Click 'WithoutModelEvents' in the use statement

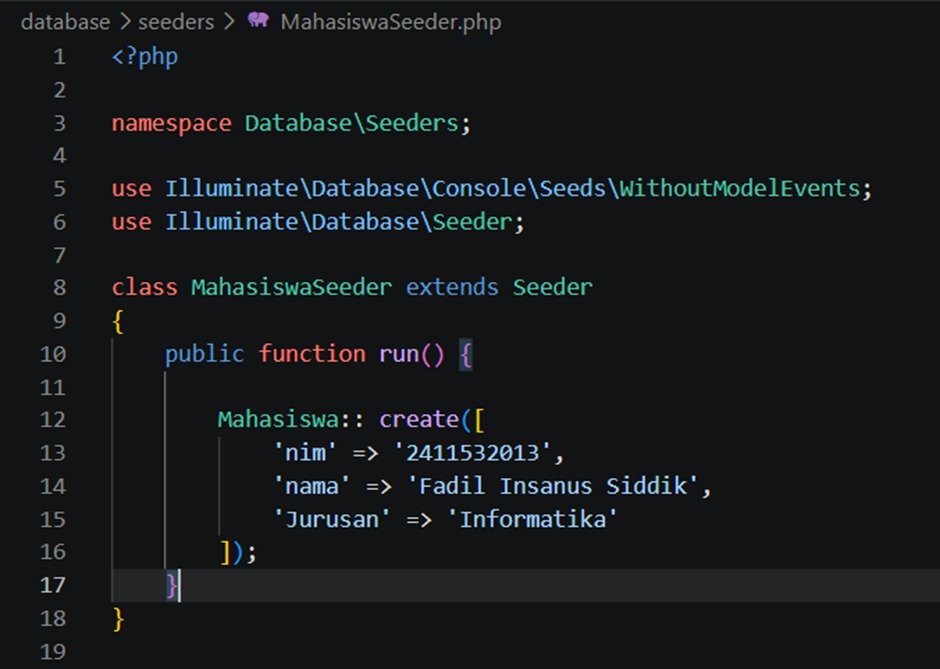[740, 189]
